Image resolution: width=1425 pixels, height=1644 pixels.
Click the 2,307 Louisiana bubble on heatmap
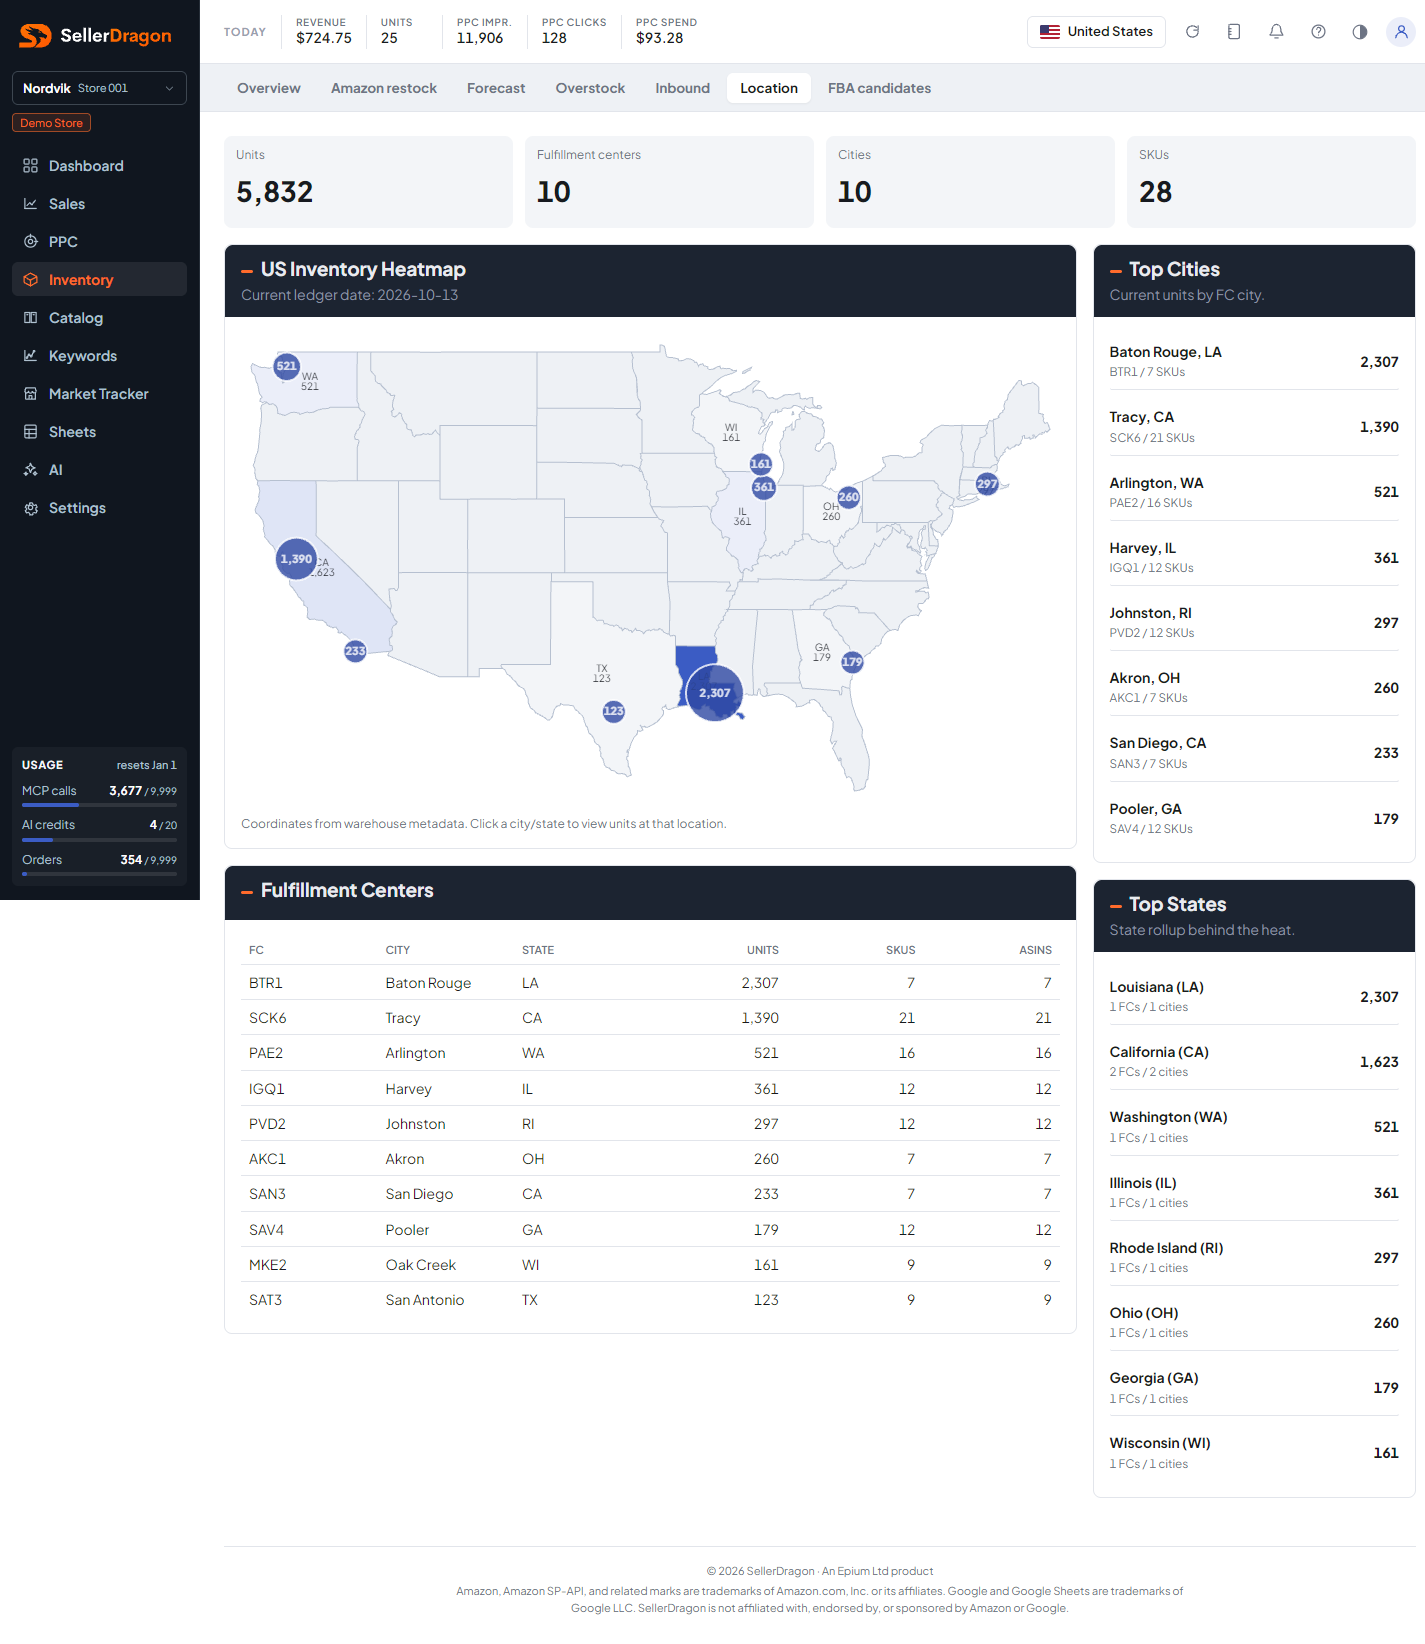pos(715,693)
